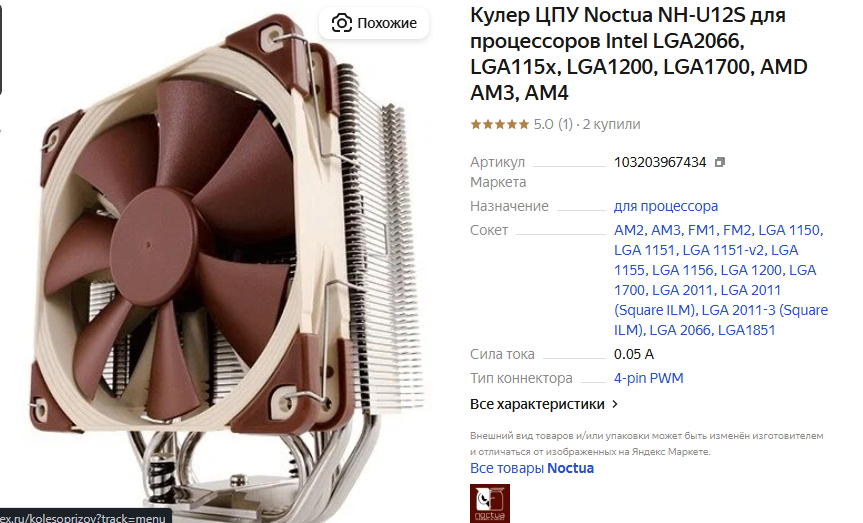Screen dimensions: 863x523
Task: Open the LGA 1200 socket link
Action: (x=751, y=270)
